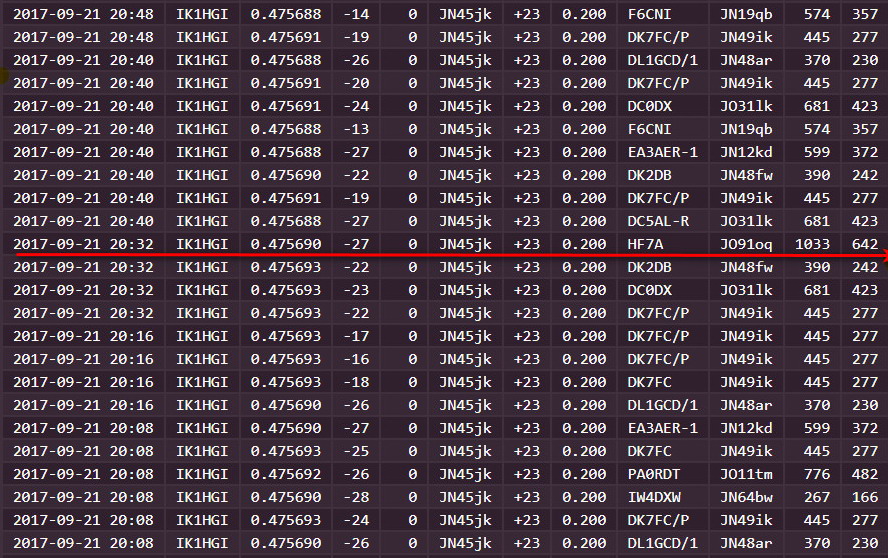The image size is (888, 558).
Task: Click the -25 SNR value
Action: coord(356,451)
